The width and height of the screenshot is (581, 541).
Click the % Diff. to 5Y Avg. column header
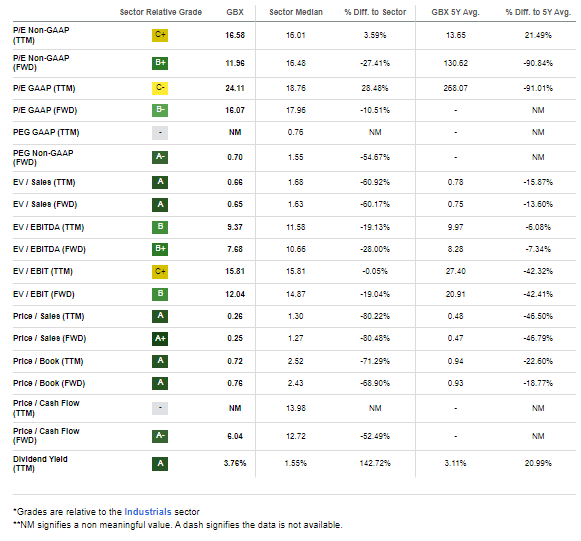click(538, 12)
